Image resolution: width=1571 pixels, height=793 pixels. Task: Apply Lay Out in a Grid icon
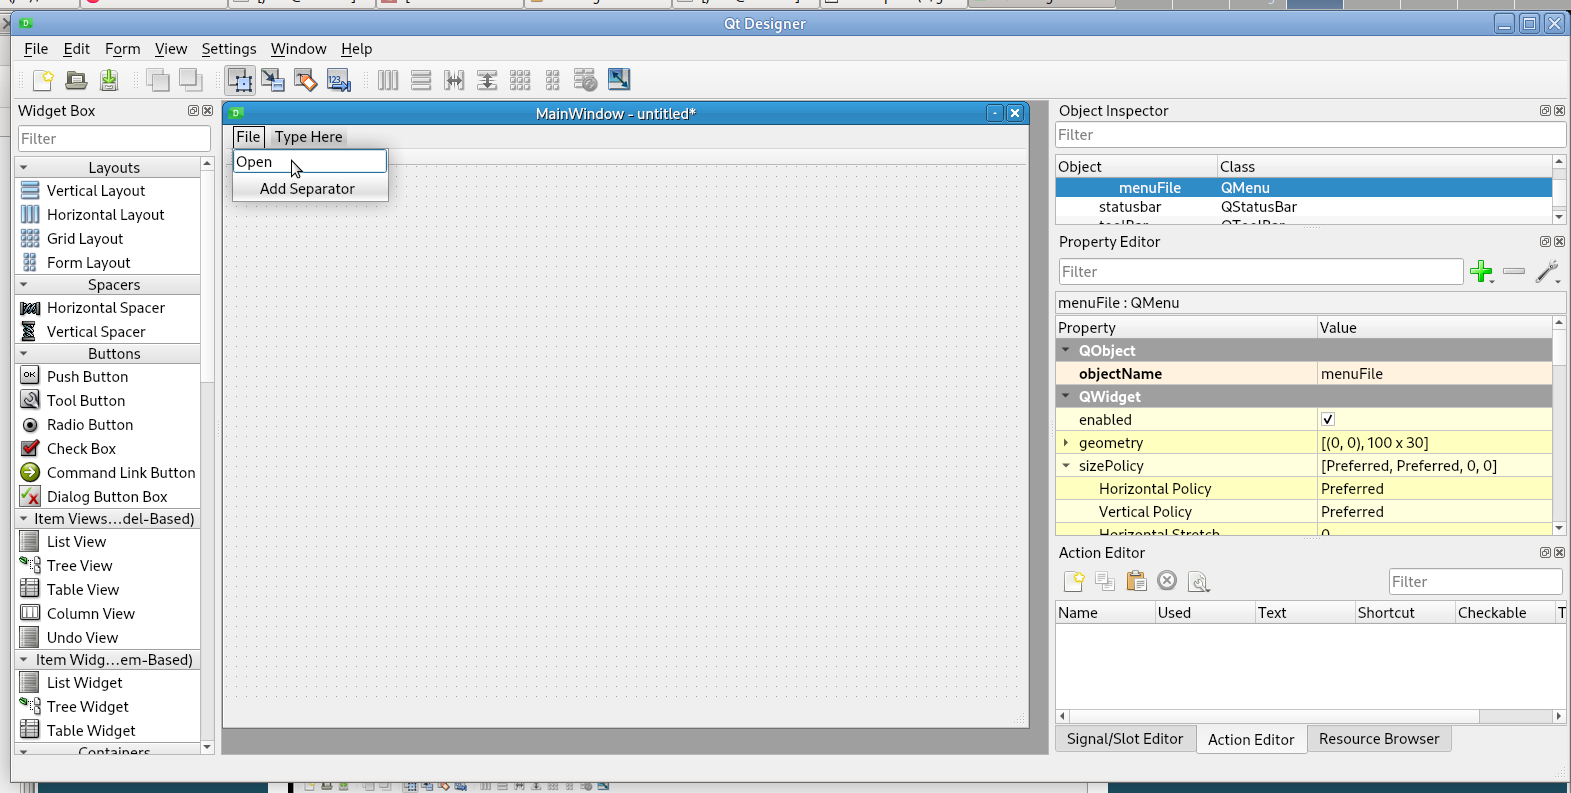pyautogui.click(x=520, y=80)
